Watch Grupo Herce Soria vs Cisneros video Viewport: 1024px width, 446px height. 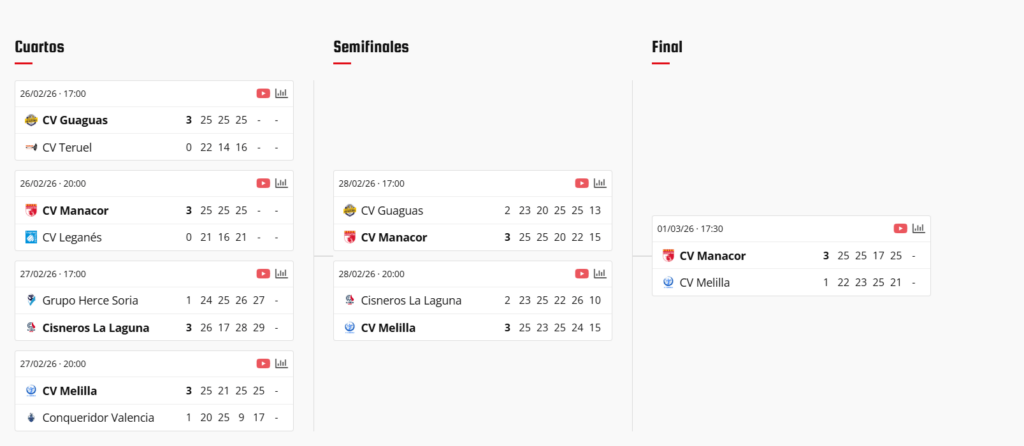[263, 273]
